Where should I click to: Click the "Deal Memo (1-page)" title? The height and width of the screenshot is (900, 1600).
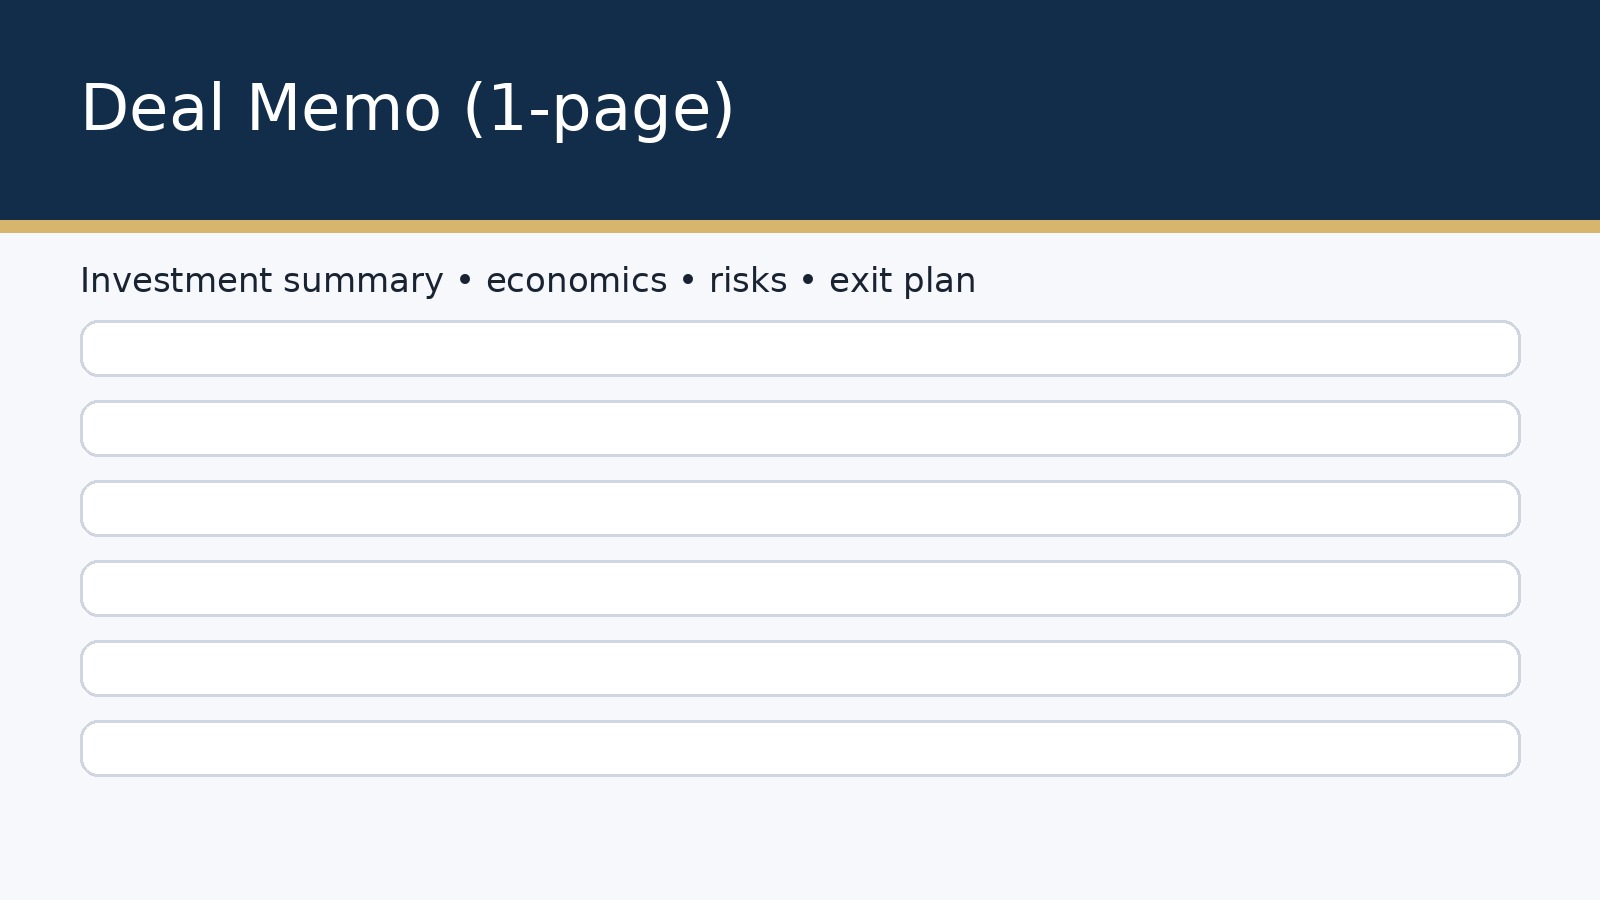coord(407,109)
